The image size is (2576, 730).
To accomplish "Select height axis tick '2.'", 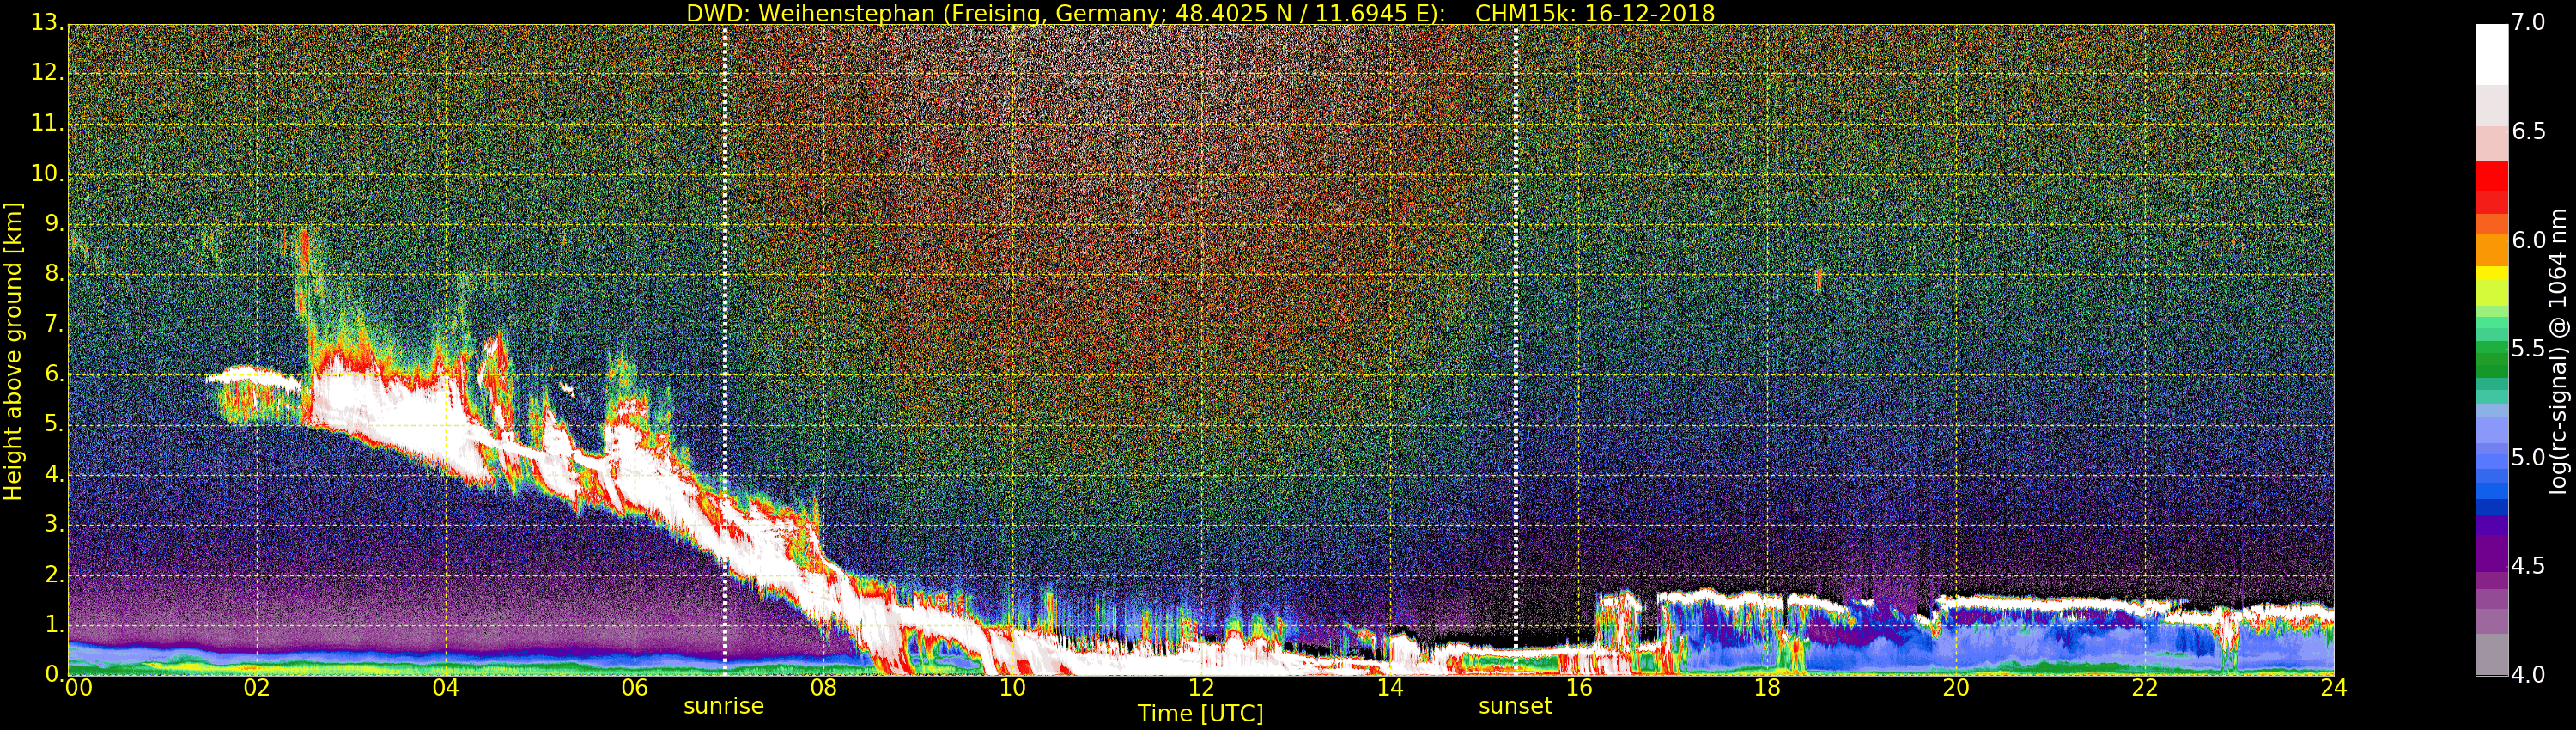I will coord(53,574).
